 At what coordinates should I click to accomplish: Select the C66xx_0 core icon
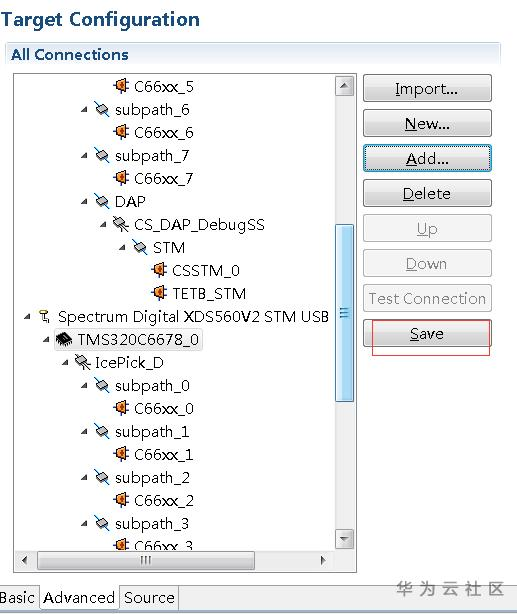click(121, 408)
